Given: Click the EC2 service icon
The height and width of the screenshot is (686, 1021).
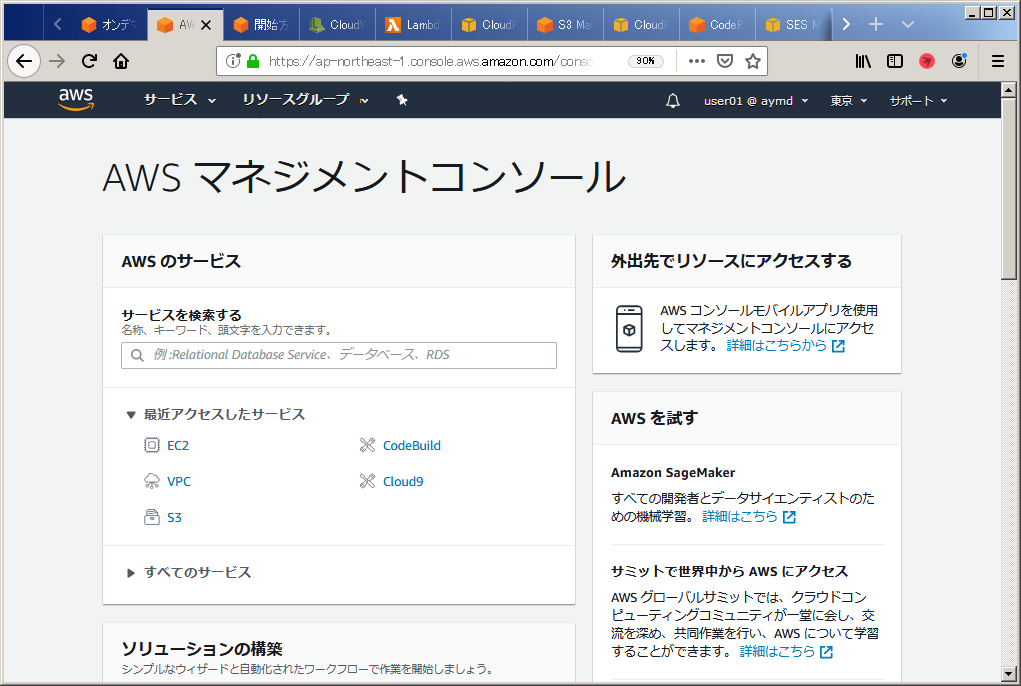Looking at the screenshot, I should tap(152, 445).
